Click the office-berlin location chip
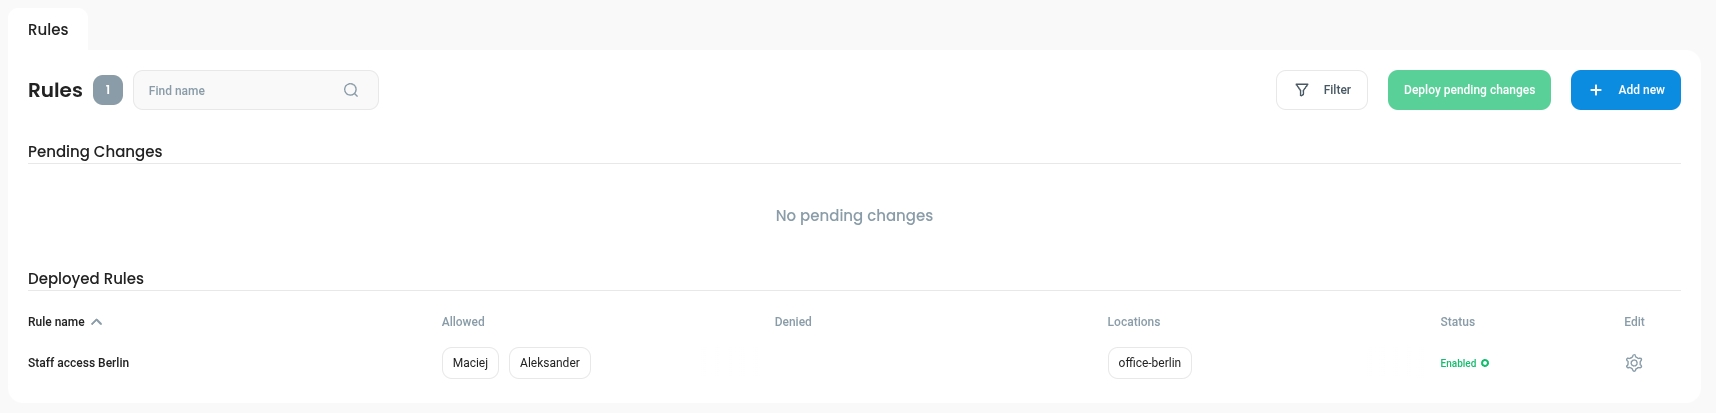1716x413 pixels. coord(1149,363)
